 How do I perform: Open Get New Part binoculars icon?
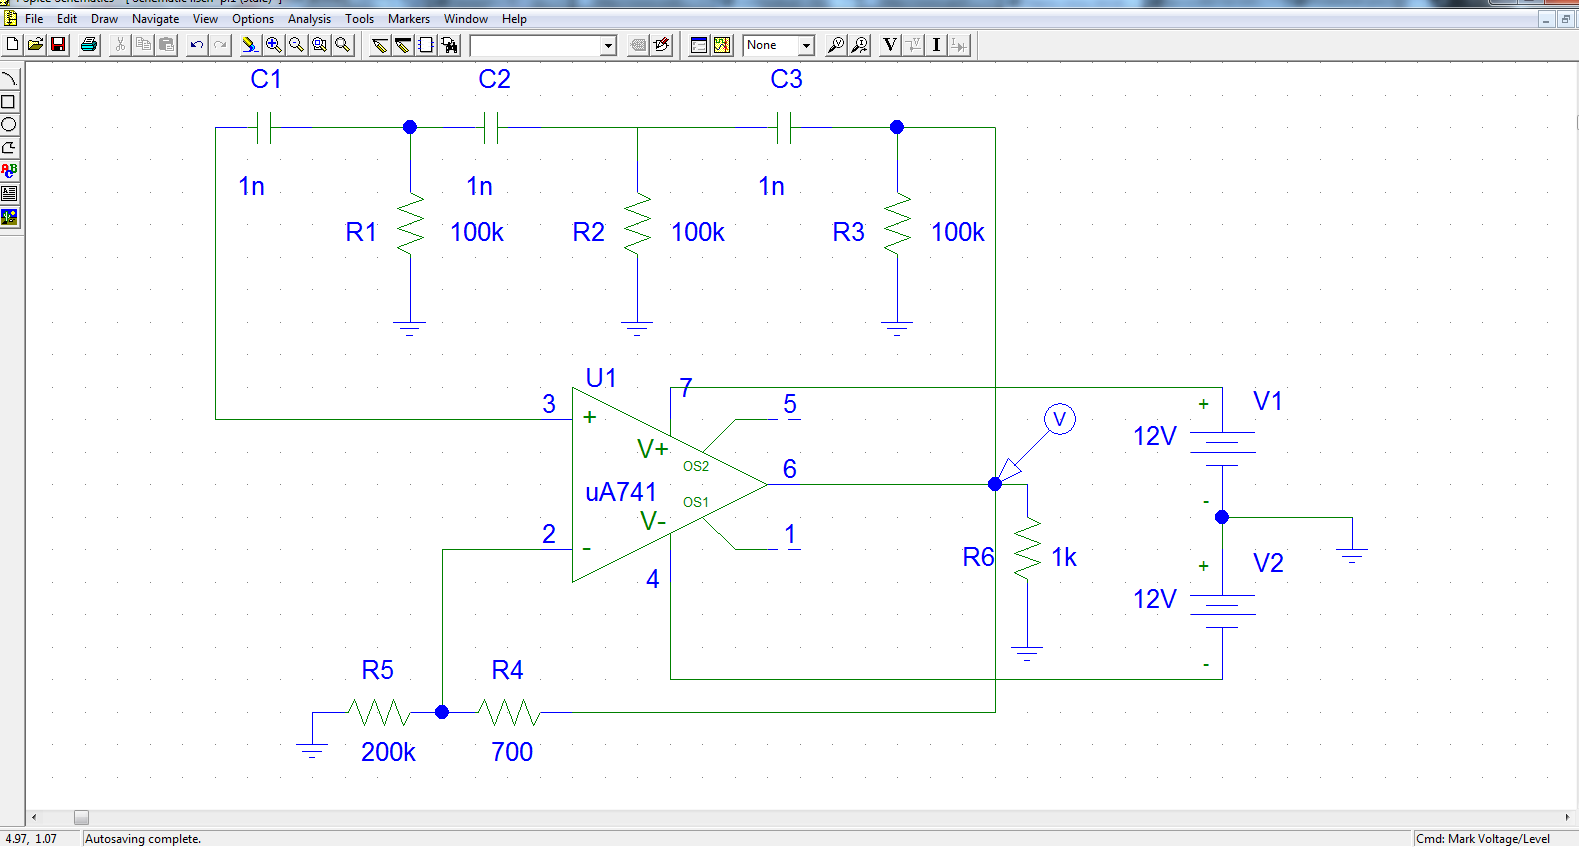pyautogui.click(x=449, y=45)
